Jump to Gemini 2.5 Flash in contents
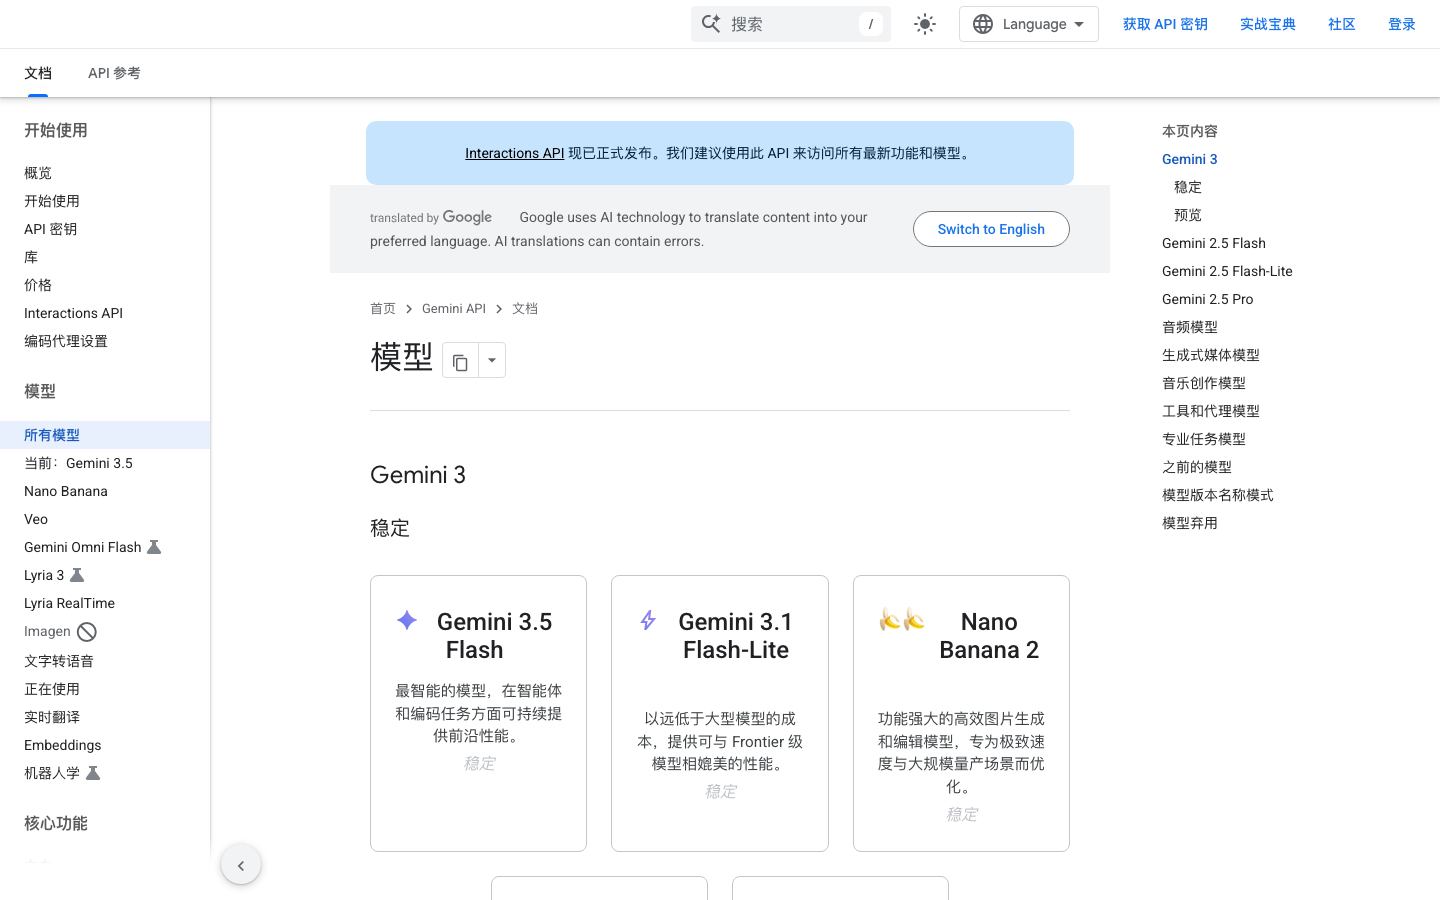Screen dimensions: 1440x900 (x=1214, y=243)
